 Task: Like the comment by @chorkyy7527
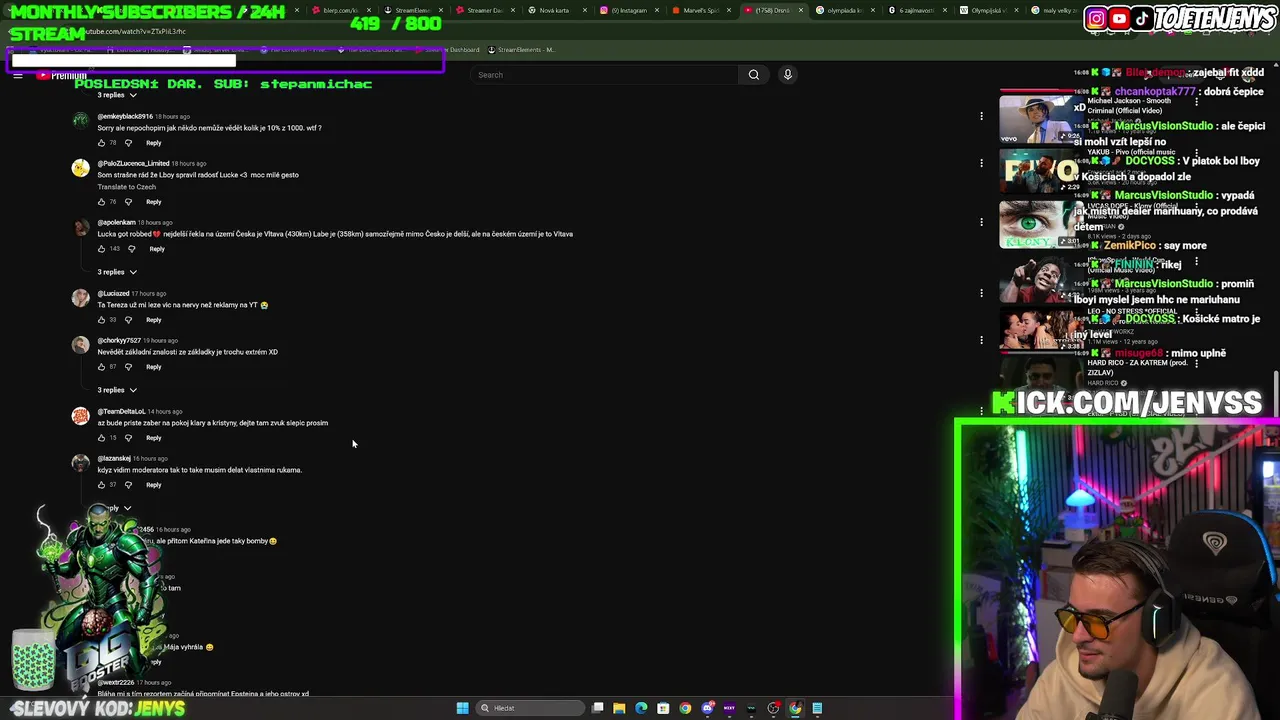coord(101,367)
